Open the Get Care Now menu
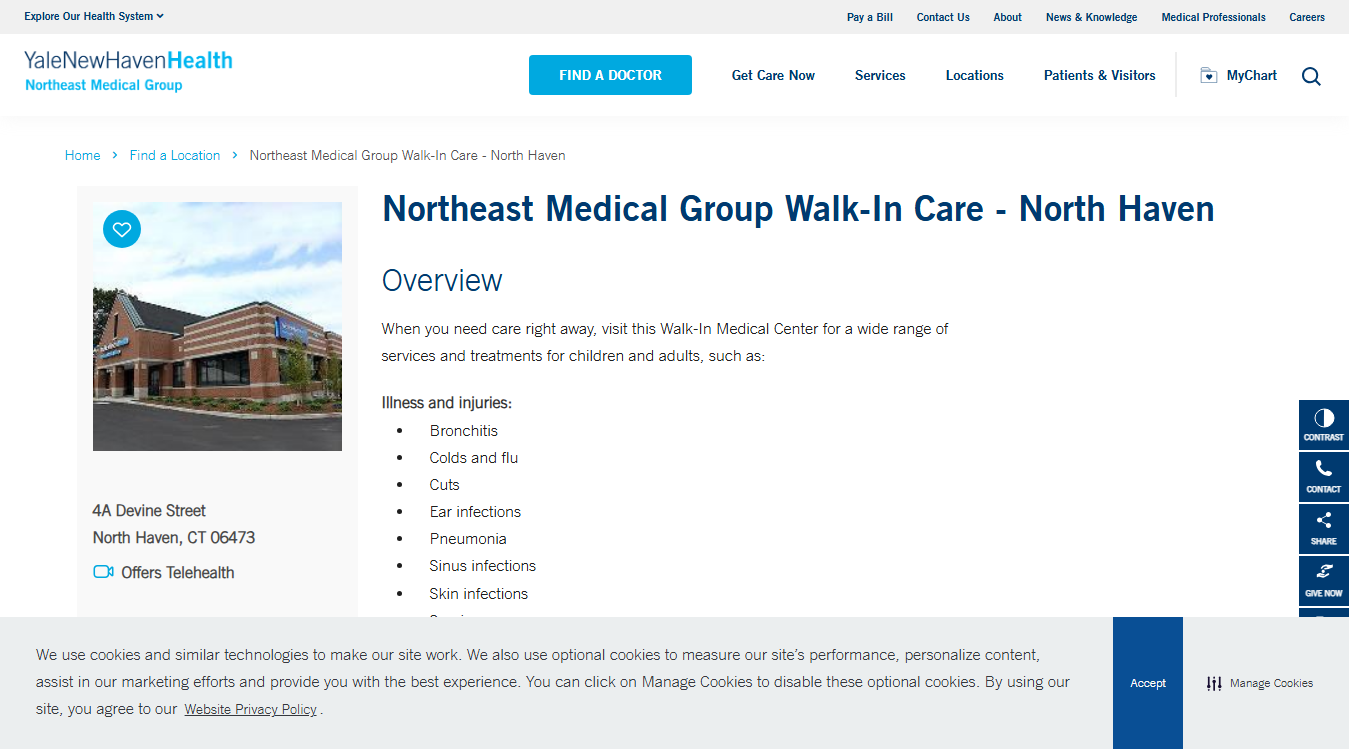The width and height of the screenshot is (1349, 749). [x=773, y=75]
